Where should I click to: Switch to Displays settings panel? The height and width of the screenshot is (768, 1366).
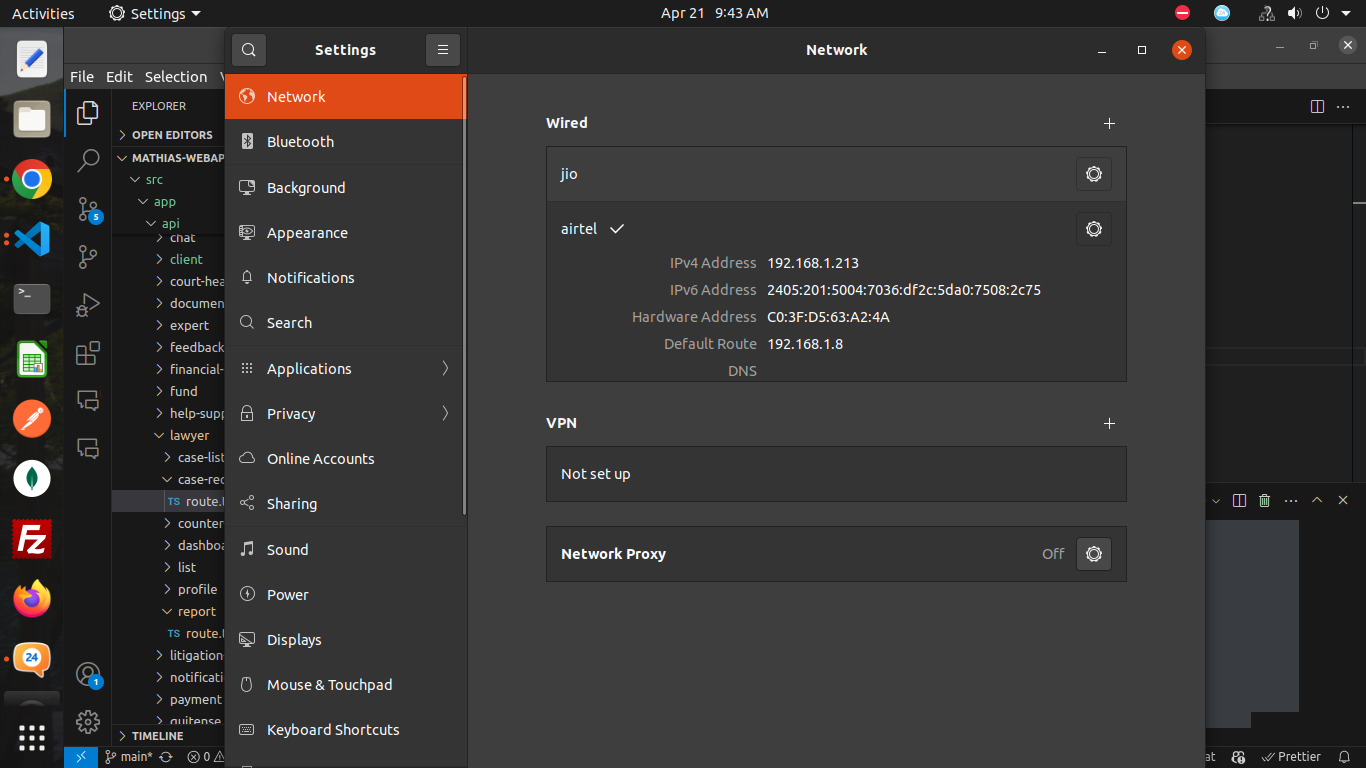(x=345, y=640)
